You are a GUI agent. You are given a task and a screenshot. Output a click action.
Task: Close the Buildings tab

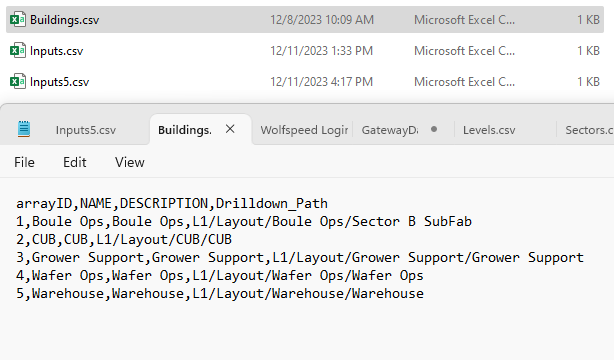point(230,129)
